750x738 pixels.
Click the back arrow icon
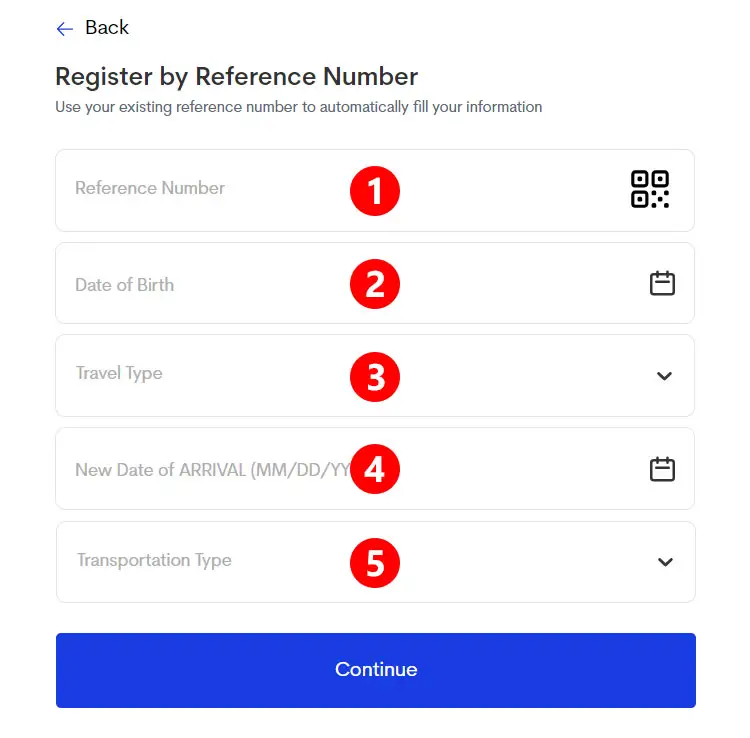(x=65, y=29)
